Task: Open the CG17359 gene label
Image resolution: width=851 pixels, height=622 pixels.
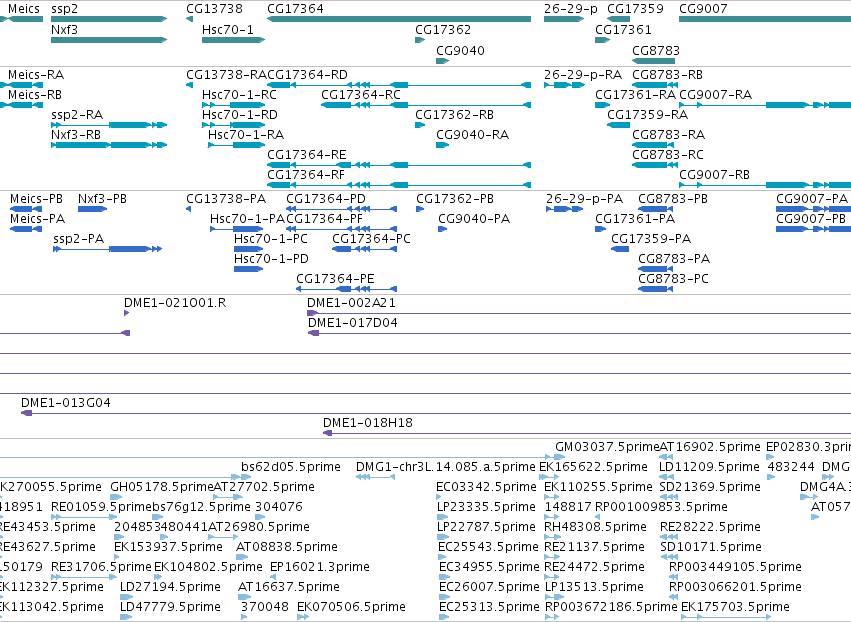Action: [635, 9]
